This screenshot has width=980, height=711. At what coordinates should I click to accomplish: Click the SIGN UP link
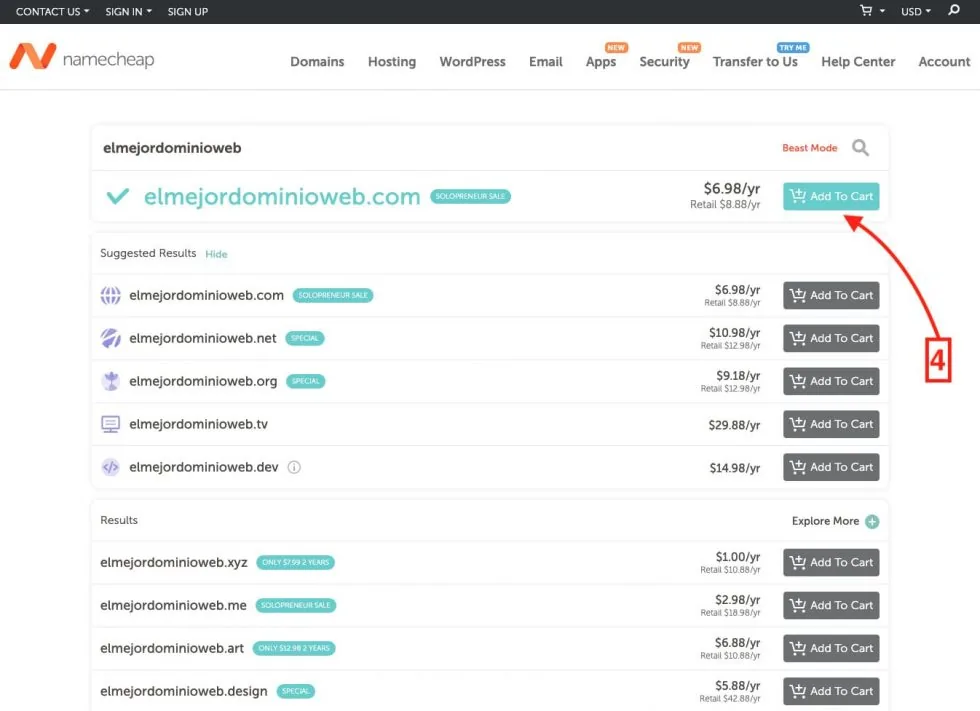188,11
